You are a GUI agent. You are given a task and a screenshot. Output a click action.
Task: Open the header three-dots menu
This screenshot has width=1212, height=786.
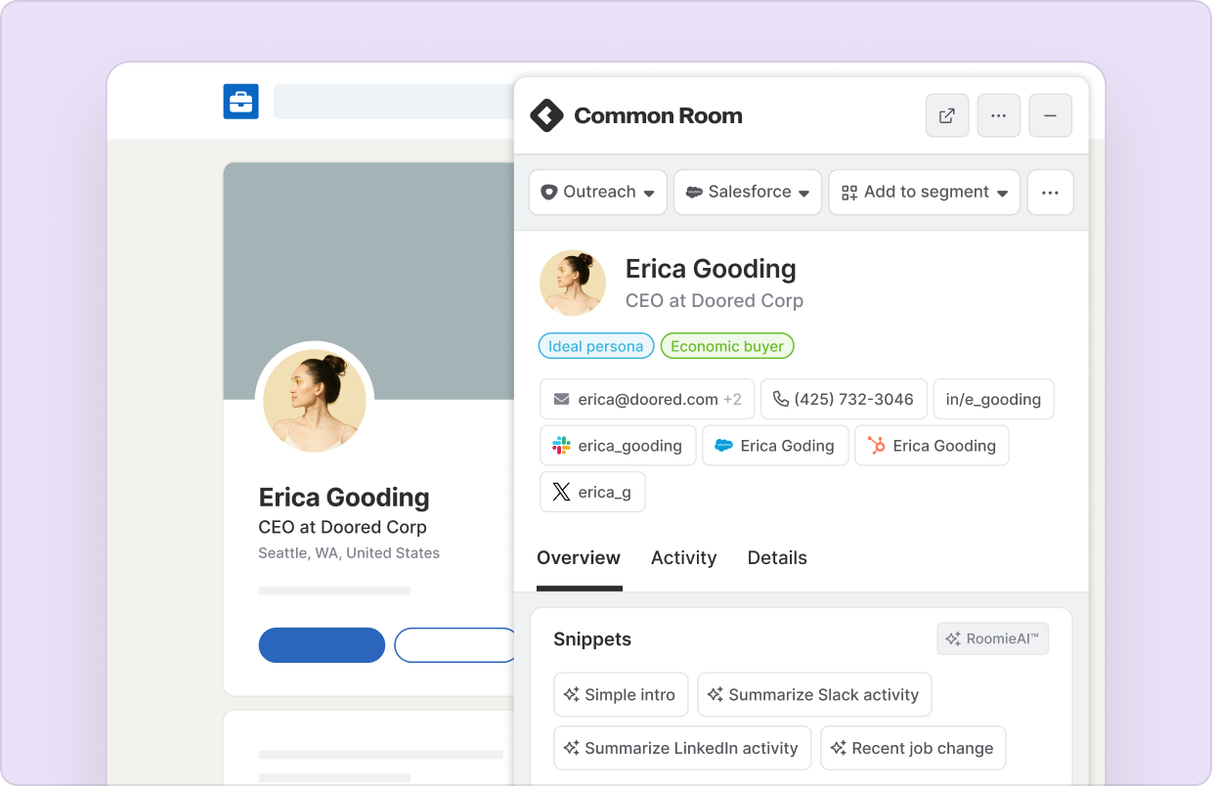pos(999,116)
